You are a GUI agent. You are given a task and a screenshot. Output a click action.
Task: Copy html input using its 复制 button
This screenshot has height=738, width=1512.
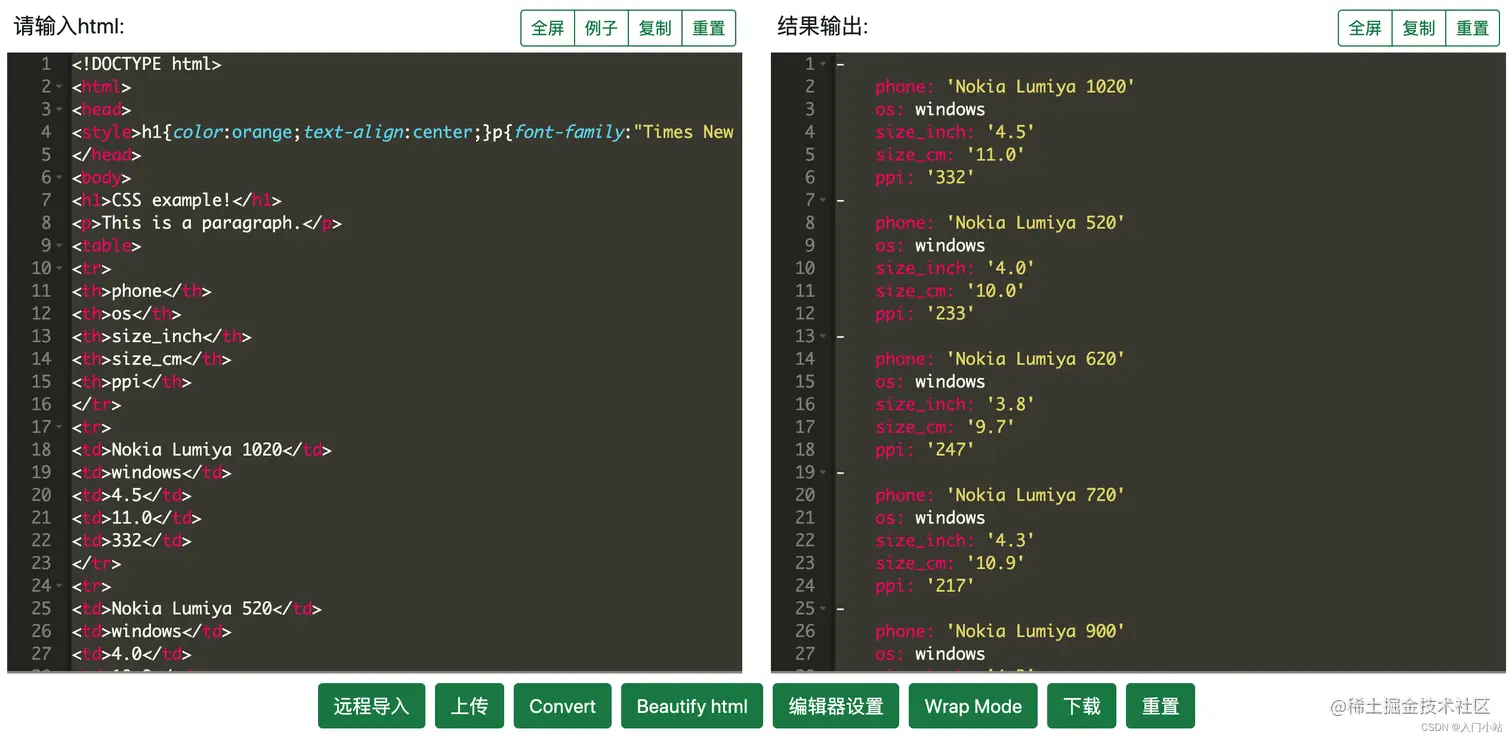tap(655, 28)
